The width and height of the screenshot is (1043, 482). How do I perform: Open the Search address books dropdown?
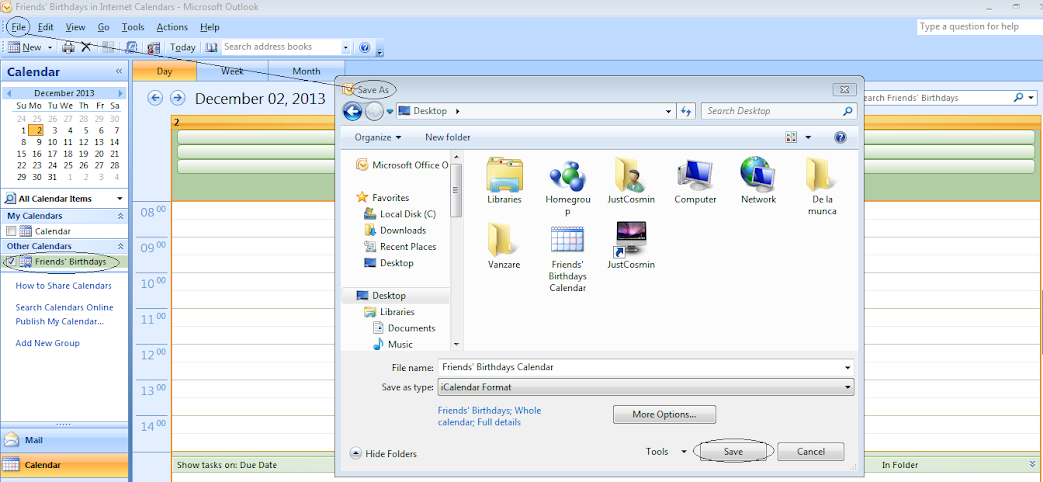click(x=345, y=47)
